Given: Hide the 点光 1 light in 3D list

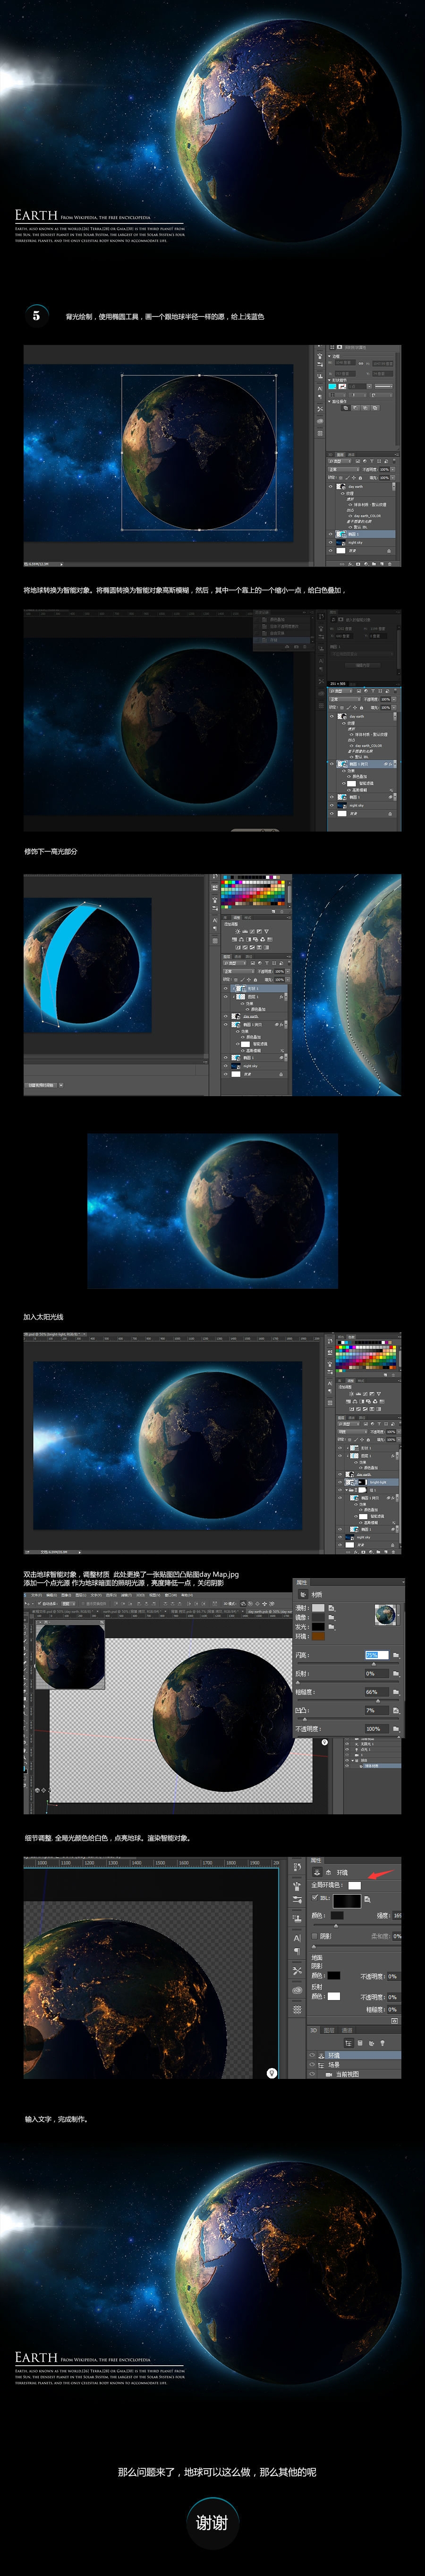Looking at the screenshot, I should 347,1750.
